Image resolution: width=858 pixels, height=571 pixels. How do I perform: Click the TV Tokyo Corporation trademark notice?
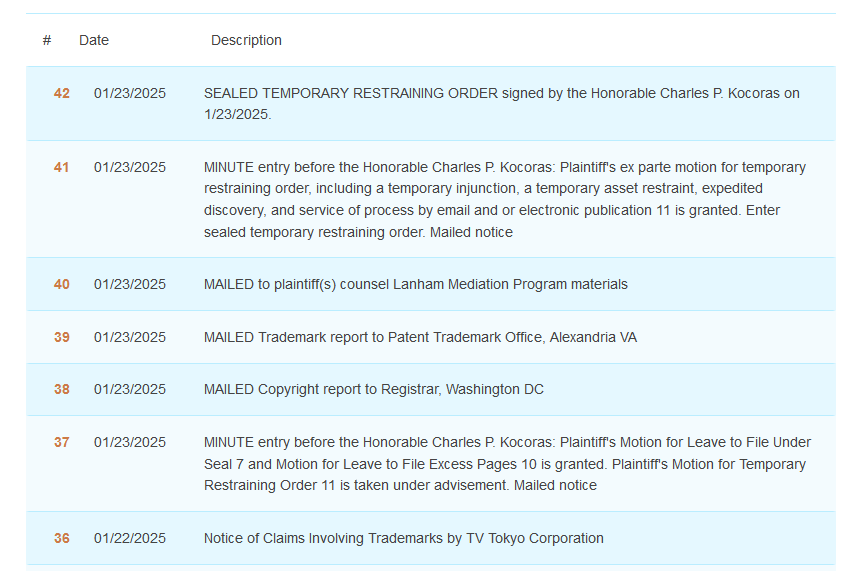(x=403, y=538)
